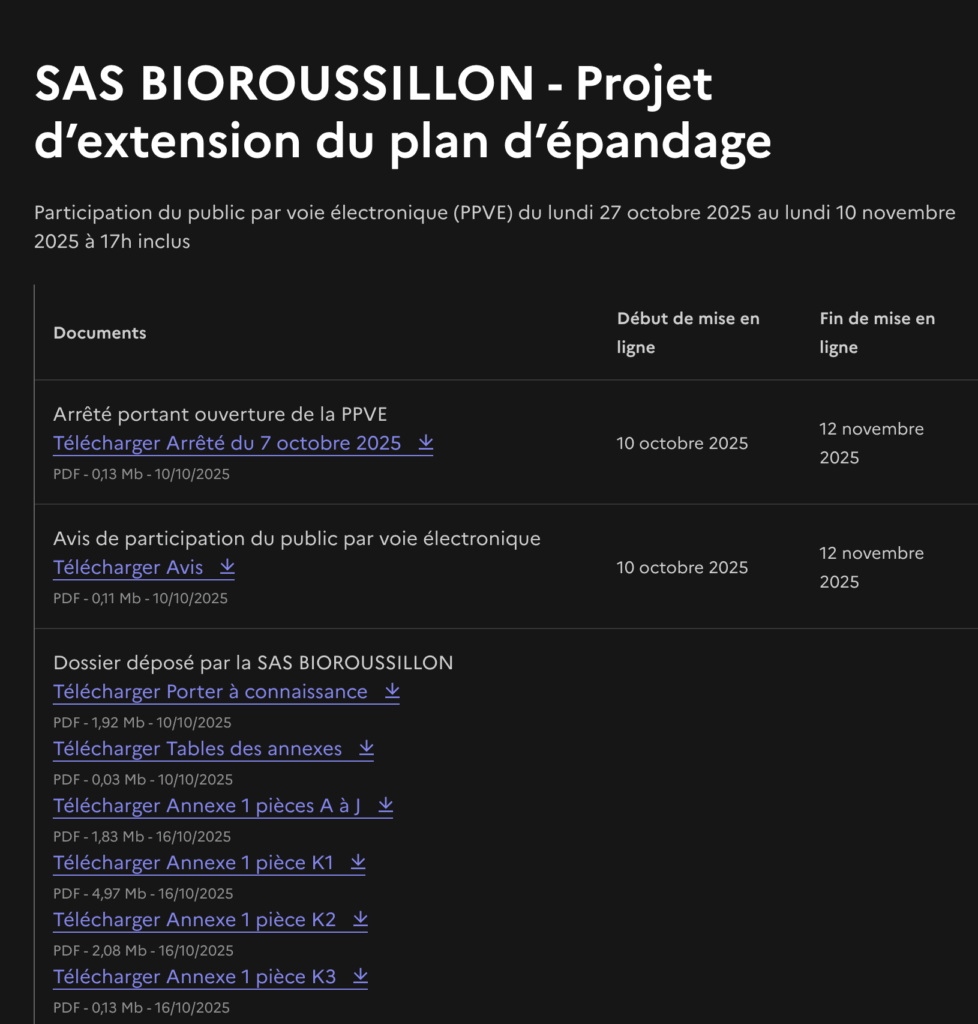978x1024 pixels.
Task: Open the Télécharger Avis link
Action: click(x=128, y=567)
